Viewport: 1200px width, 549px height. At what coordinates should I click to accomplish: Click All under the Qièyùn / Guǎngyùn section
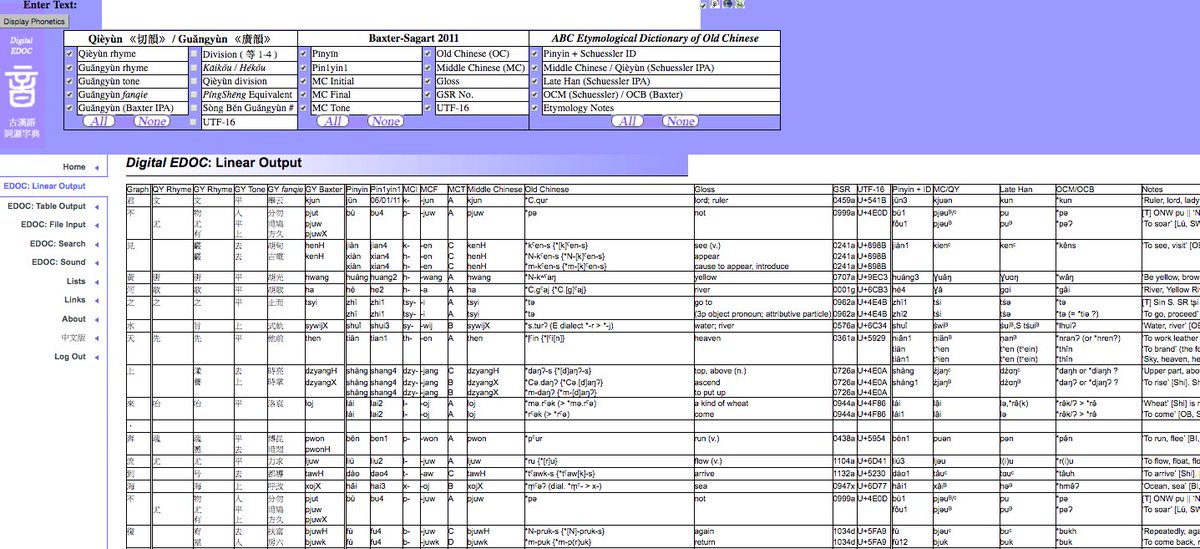(97, 121)
